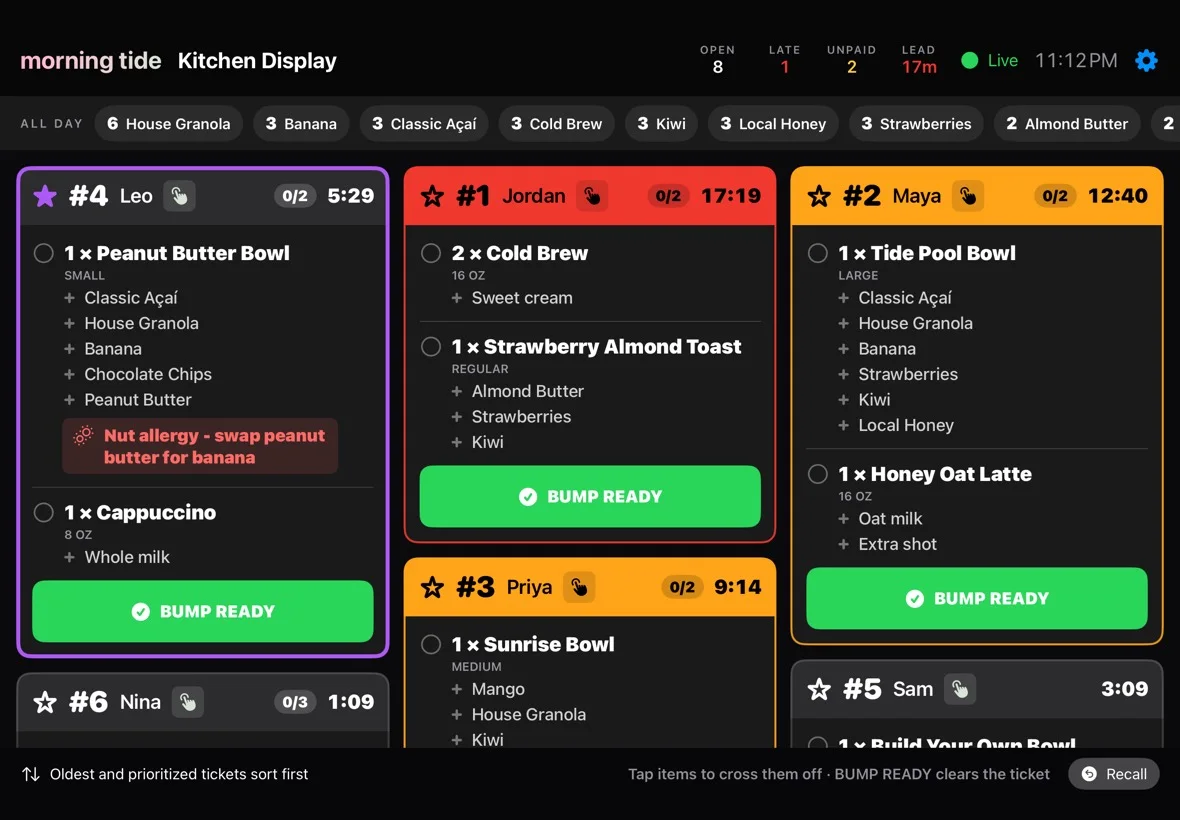Screen dimensions: 1180x820
Task: Click the Extra shot modifier
Action: click(898, 544)
